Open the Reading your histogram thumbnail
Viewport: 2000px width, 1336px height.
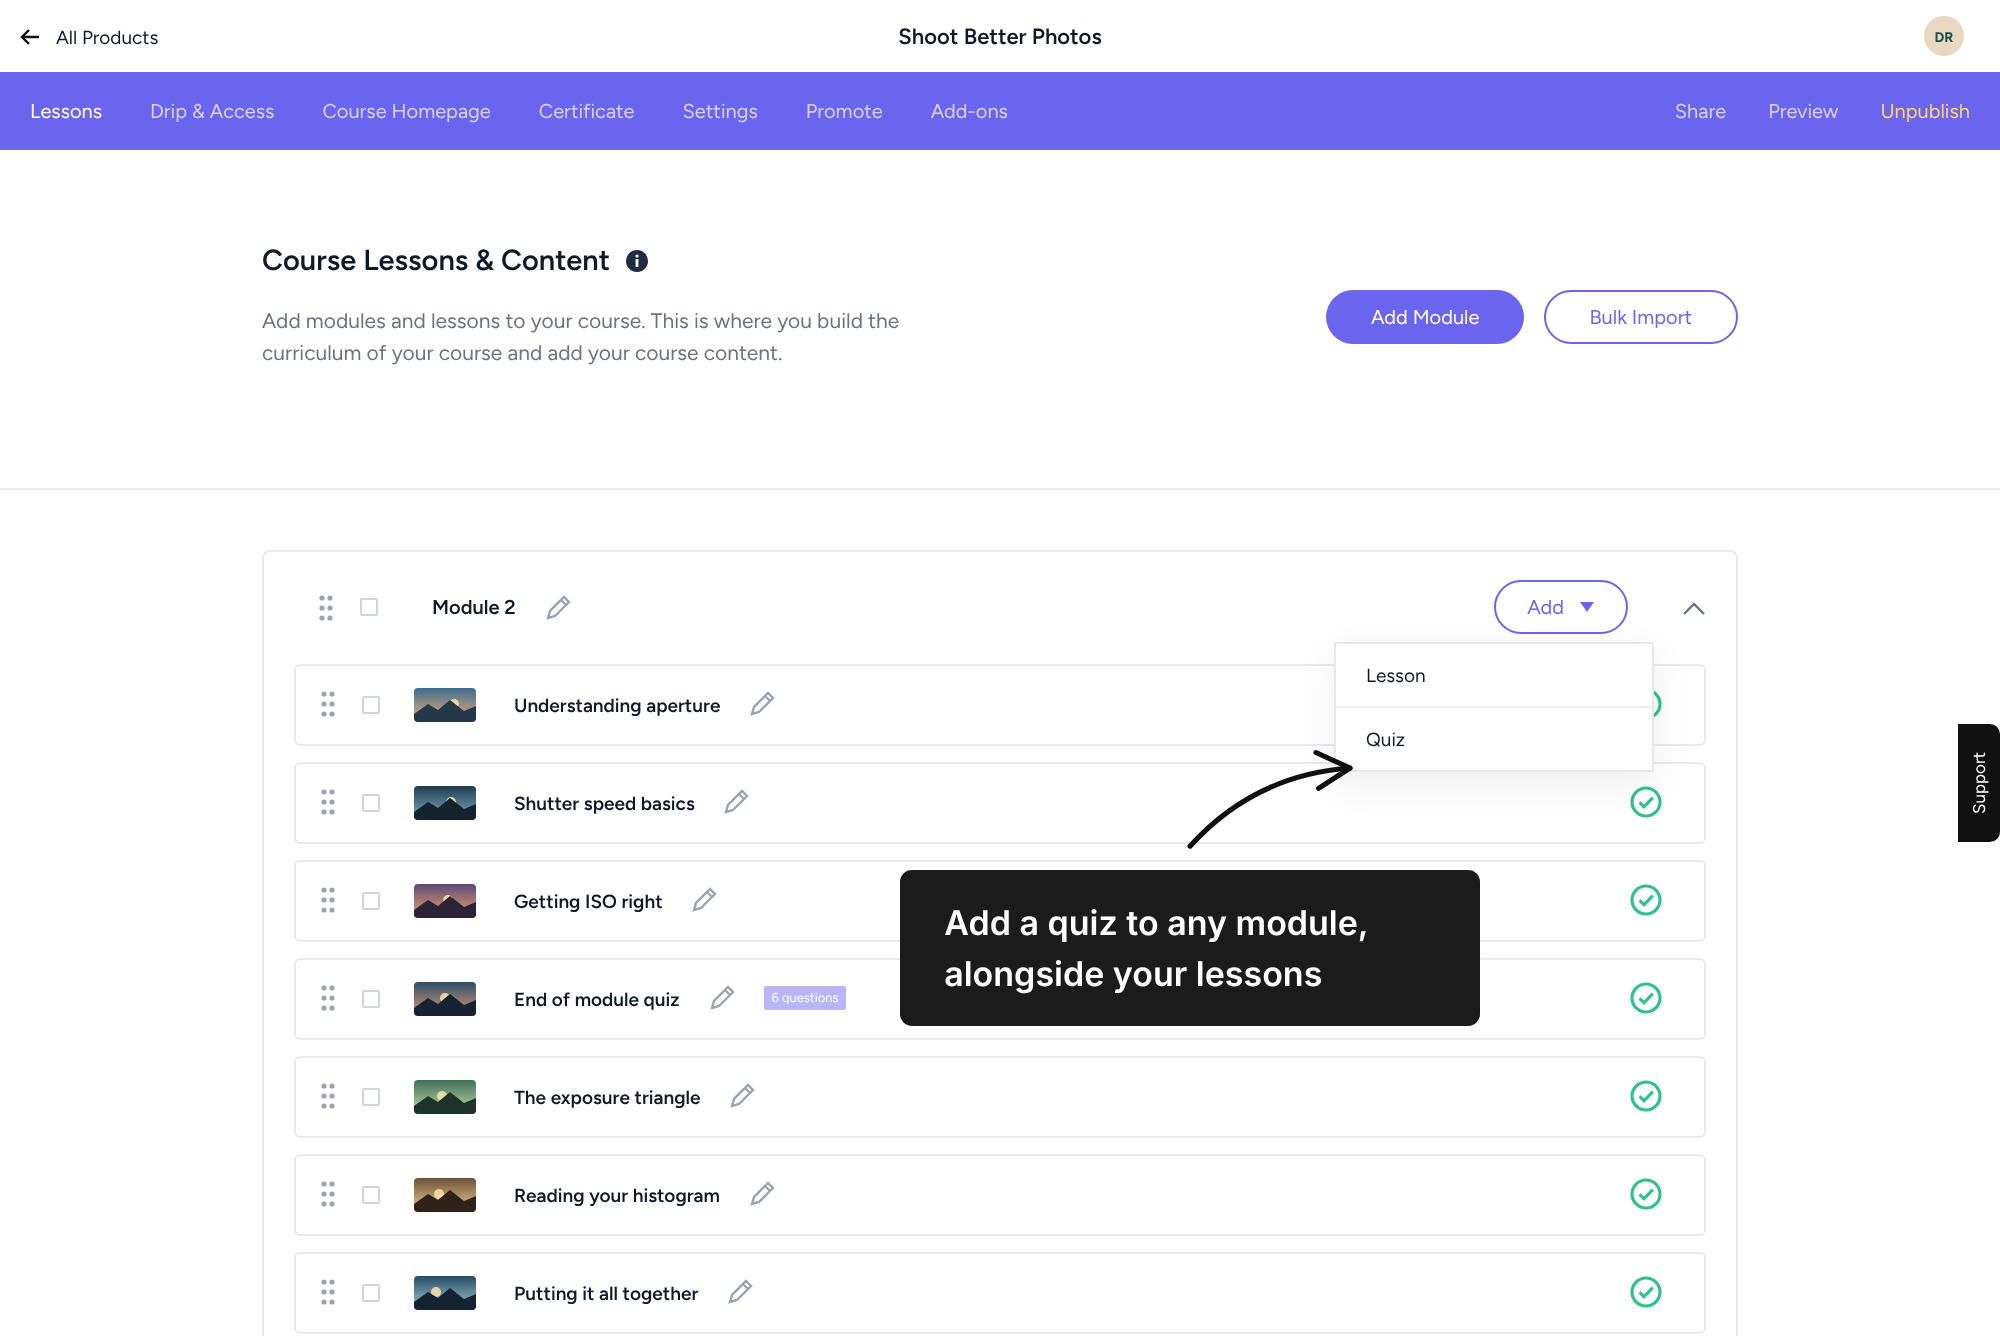click(x=445, y=1195)
